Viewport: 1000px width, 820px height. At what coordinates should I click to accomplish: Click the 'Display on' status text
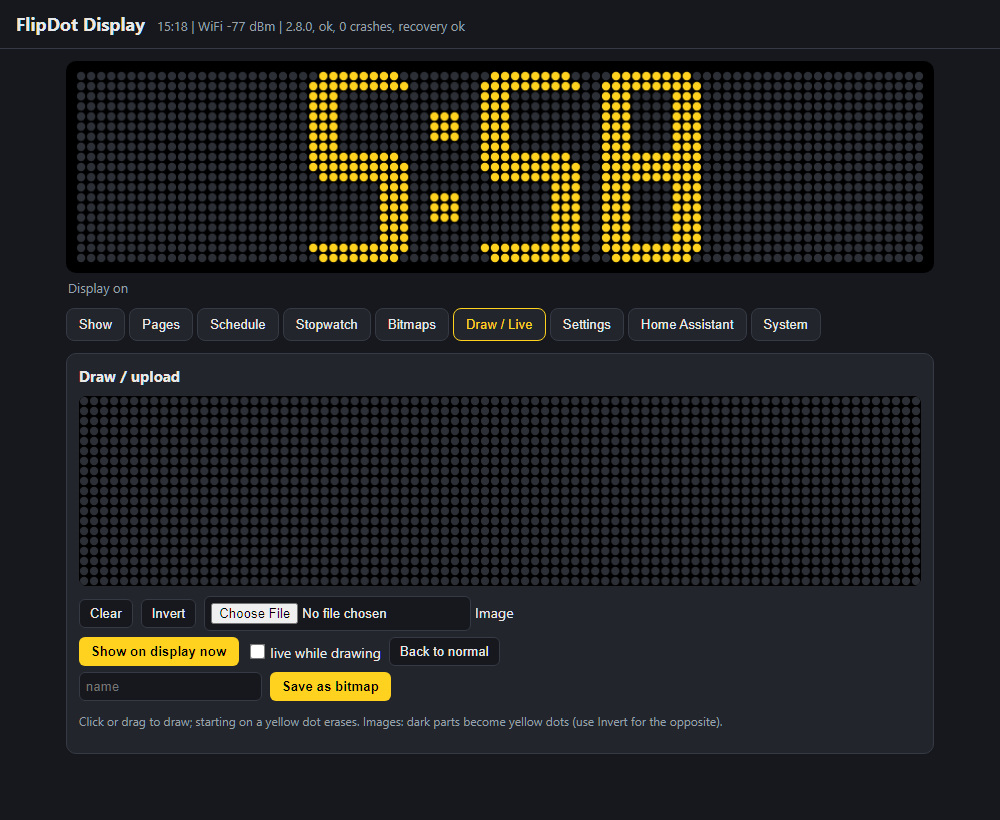click(98, 289)
